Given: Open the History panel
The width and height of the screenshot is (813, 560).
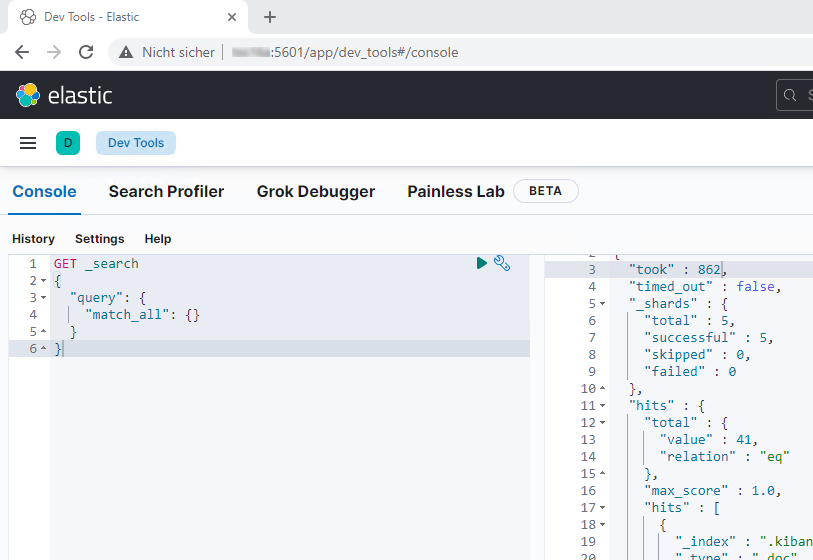Looking at the screenshot, I should click(33, 239).
